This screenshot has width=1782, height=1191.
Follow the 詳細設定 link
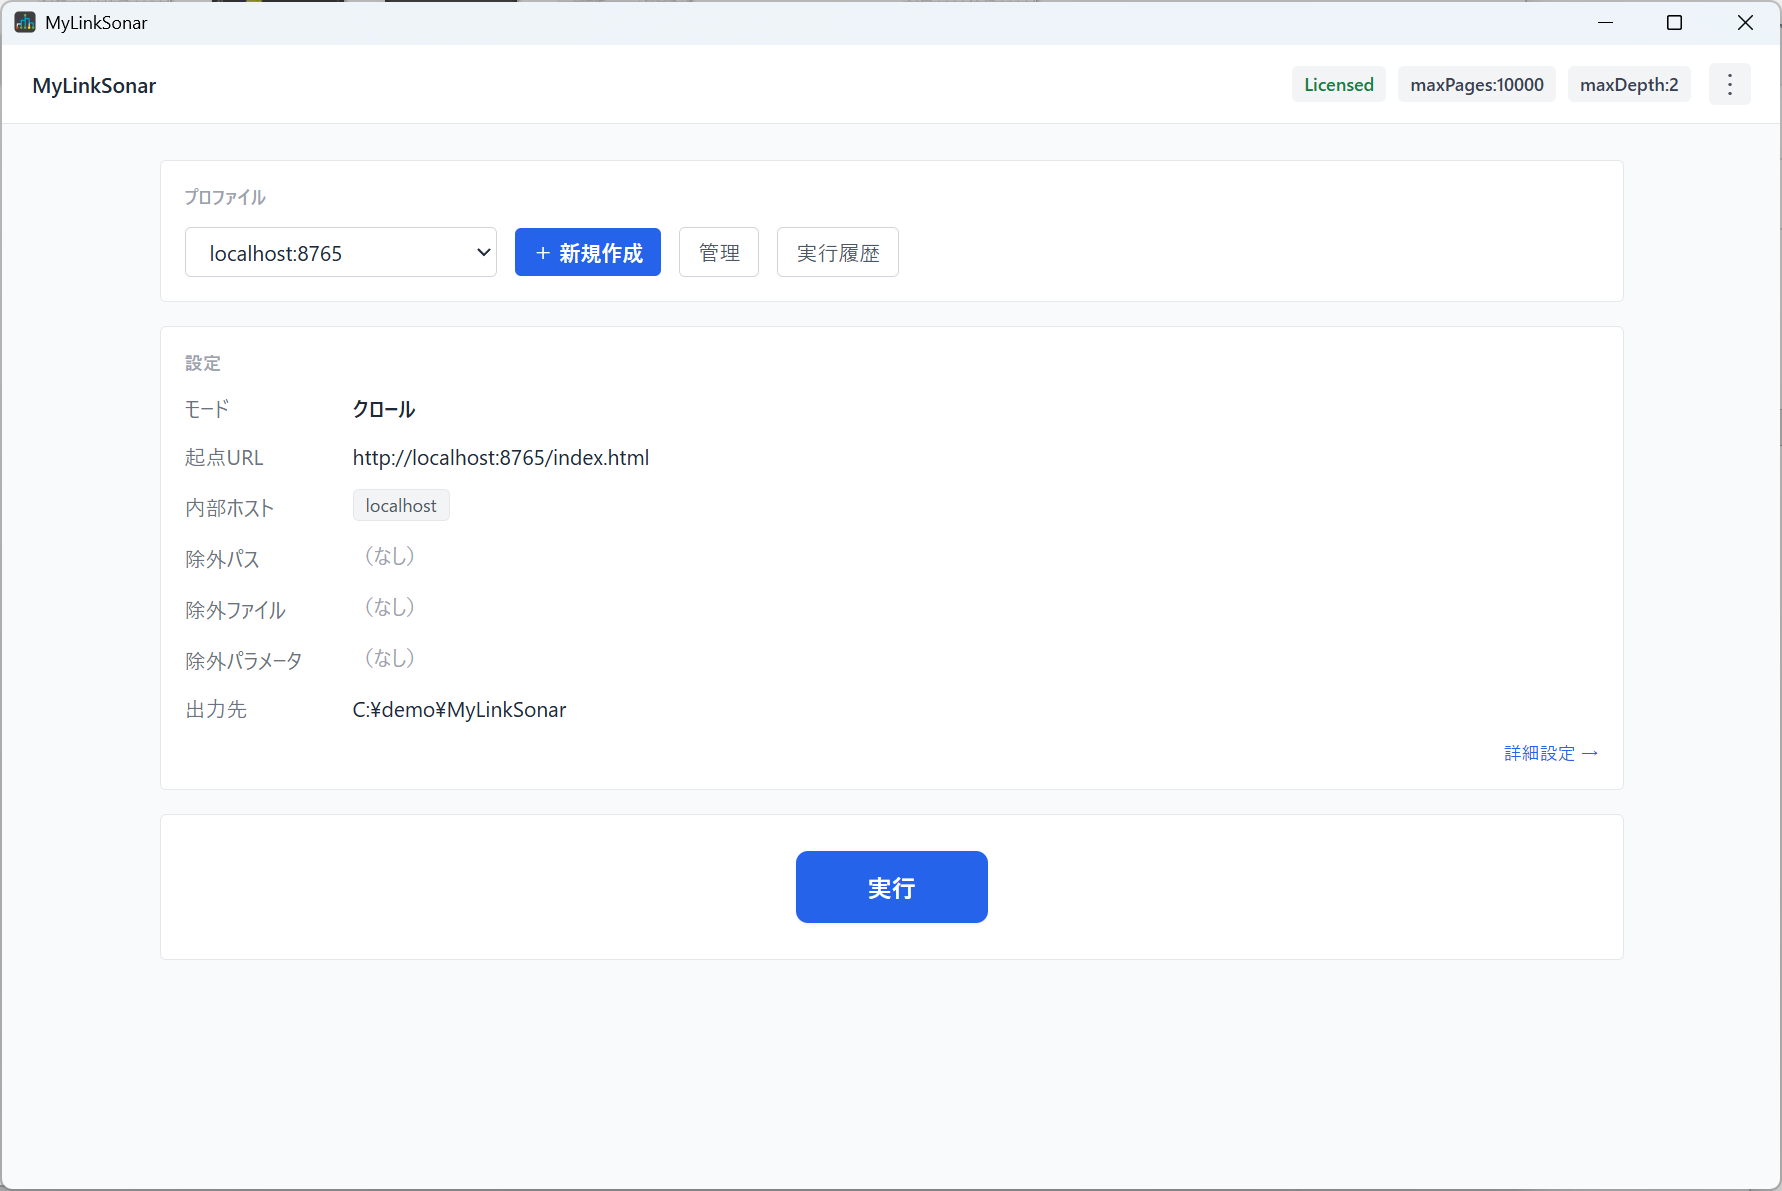(x=1551, y=753)
